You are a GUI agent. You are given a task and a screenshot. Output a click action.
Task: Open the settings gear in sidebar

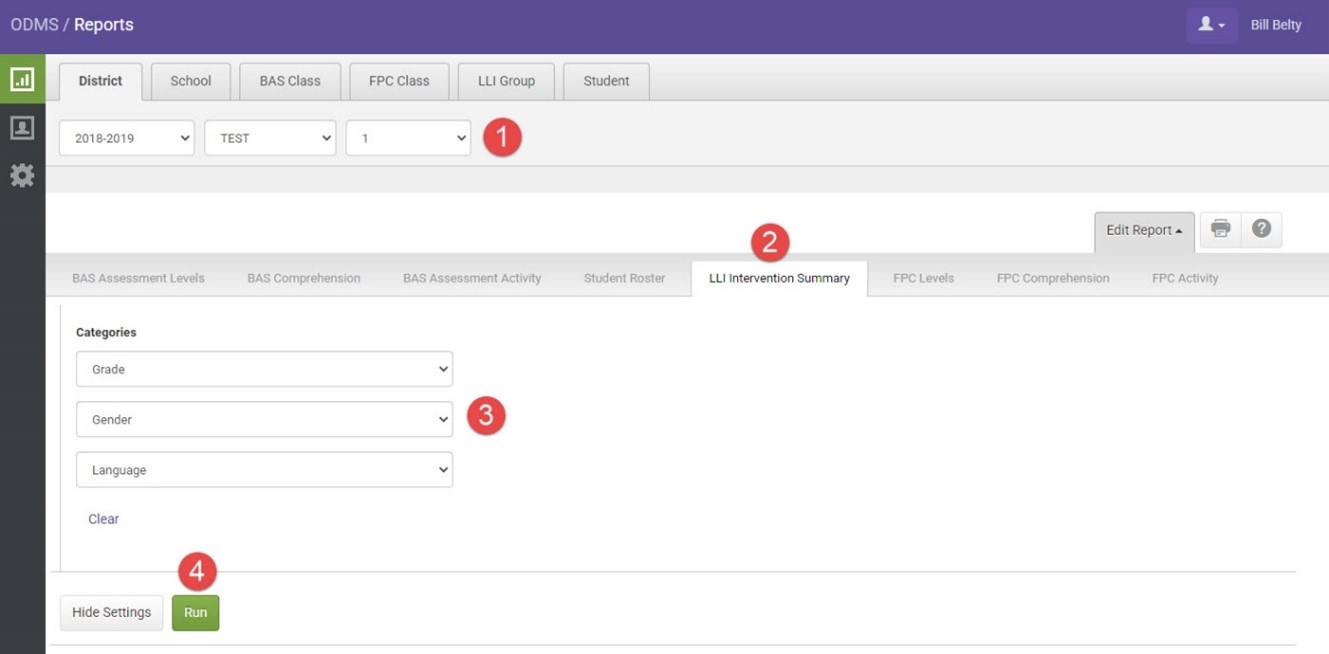click(22, 176)
